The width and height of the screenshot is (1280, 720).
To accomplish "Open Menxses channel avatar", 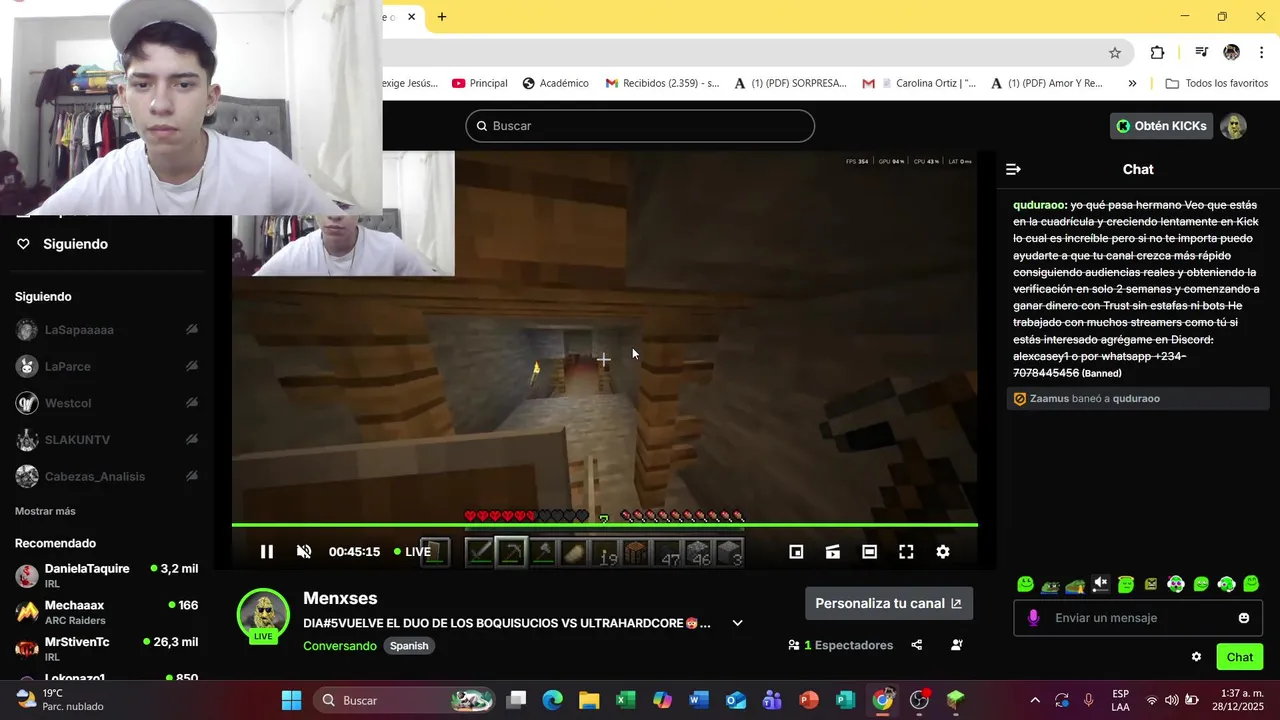I will click(x=263, y=614).
